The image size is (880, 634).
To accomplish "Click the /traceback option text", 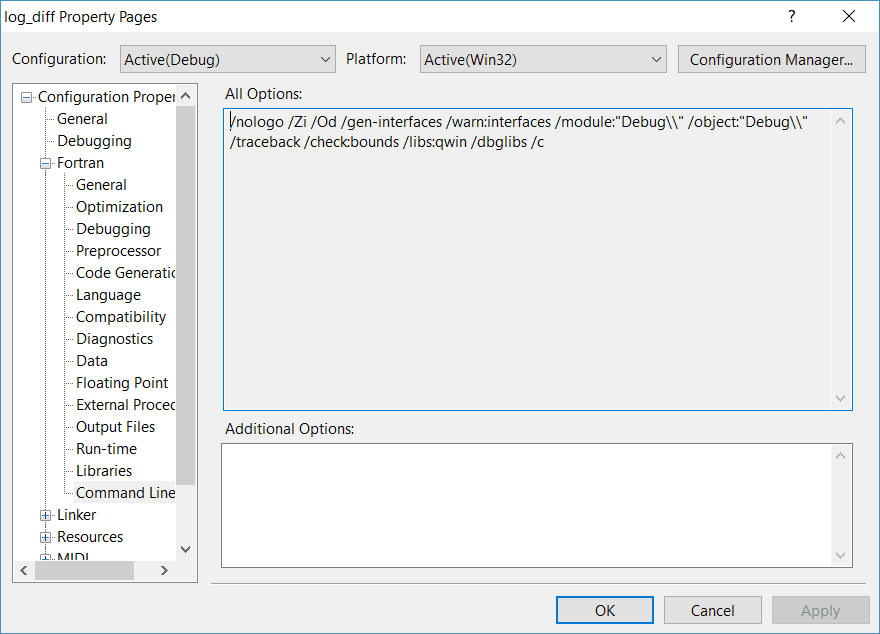I will coord(265,142).
